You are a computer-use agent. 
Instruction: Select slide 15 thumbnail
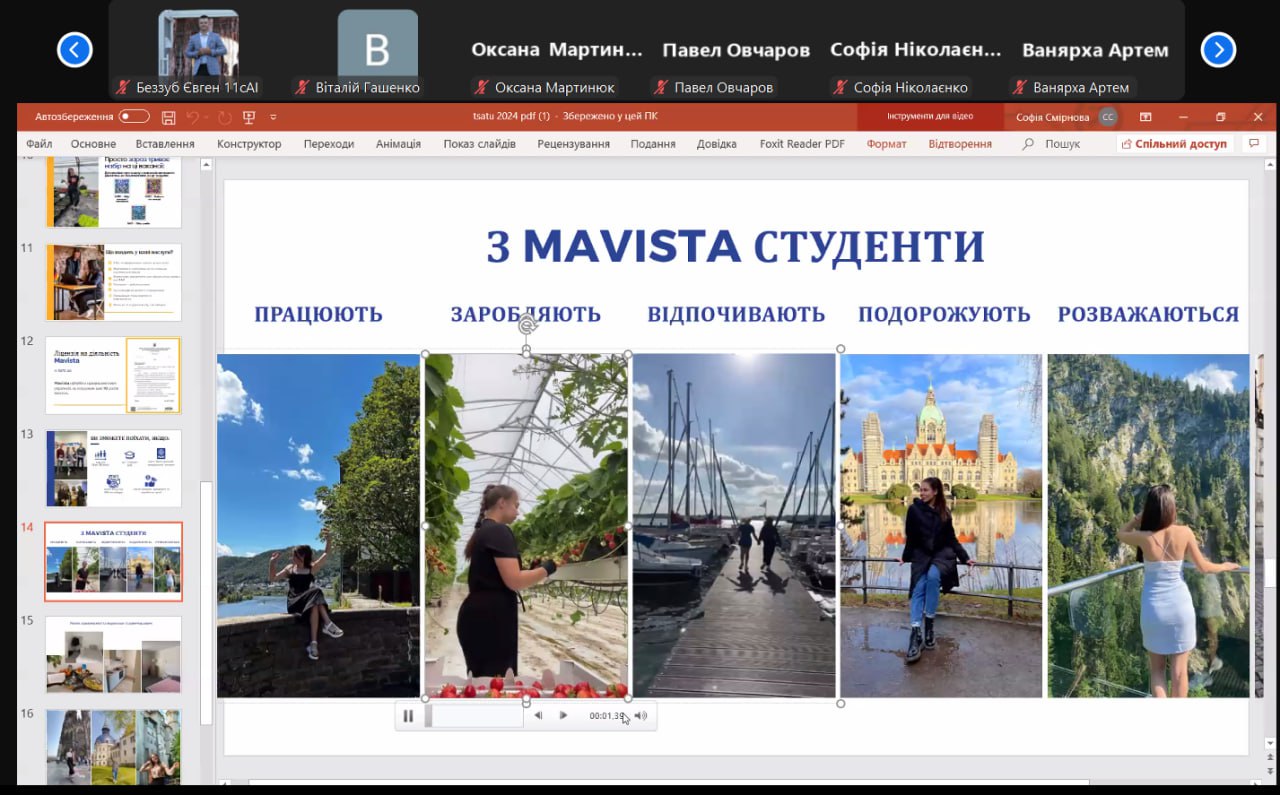point(113,654)
